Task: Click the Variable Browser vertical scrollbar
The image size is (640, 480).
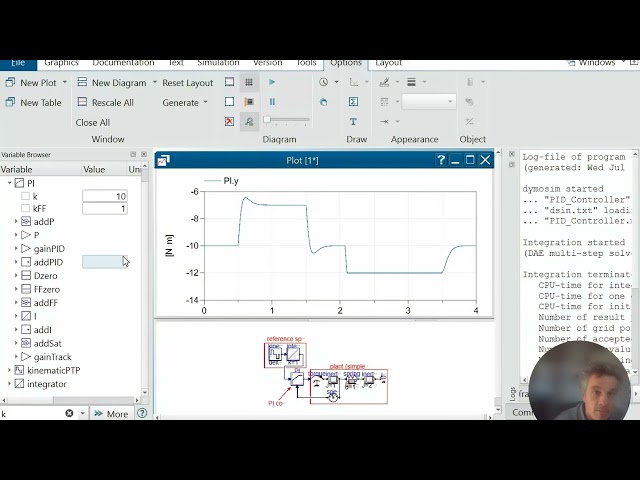Action: pos(144,278)
